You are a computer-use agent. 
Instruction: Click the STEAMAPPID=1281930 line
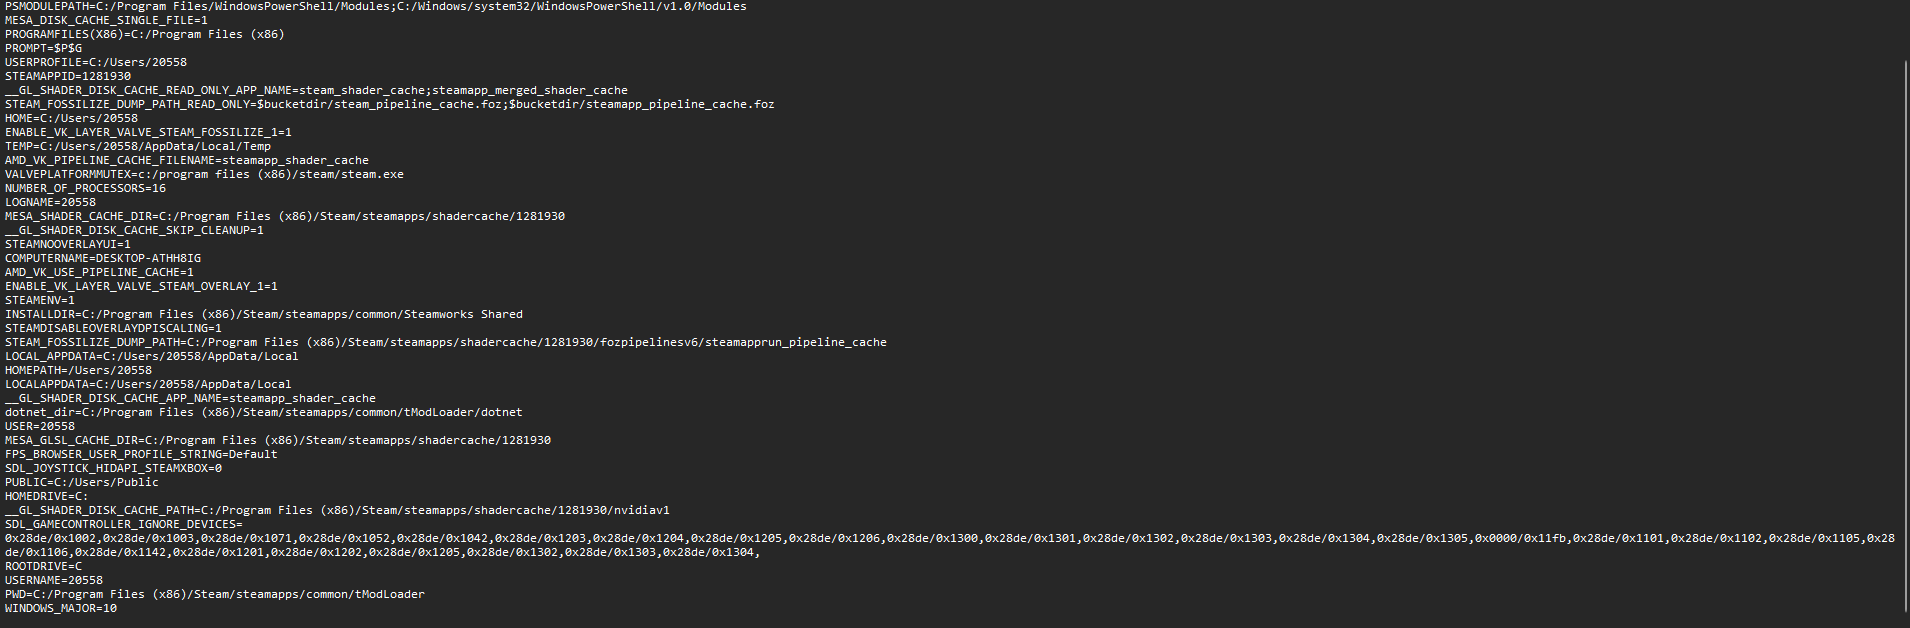click(68, 76)
